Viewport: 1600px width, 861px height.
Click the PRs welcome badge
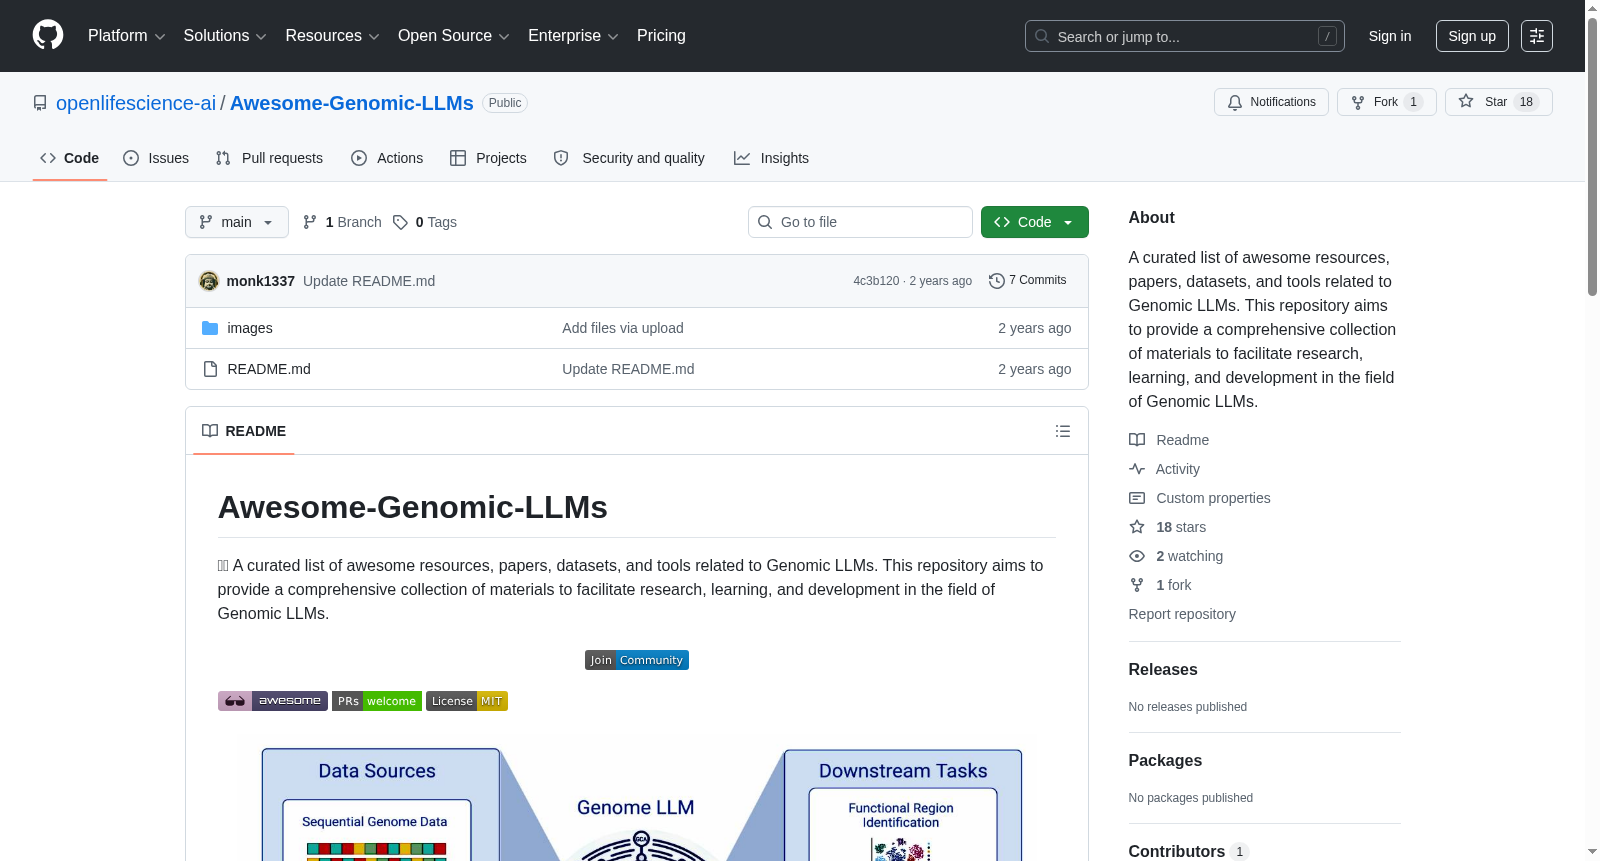377,701
